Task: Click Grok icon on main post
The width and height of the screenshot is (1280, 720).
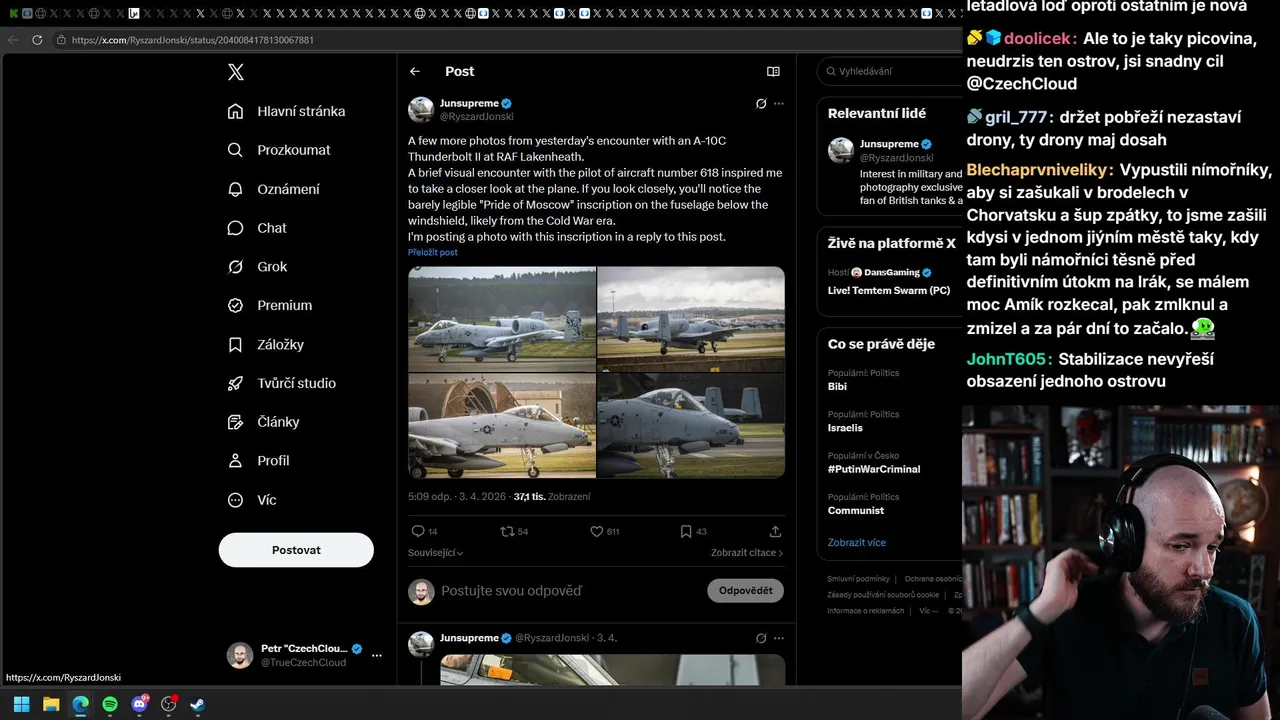Action: [761, 103]
